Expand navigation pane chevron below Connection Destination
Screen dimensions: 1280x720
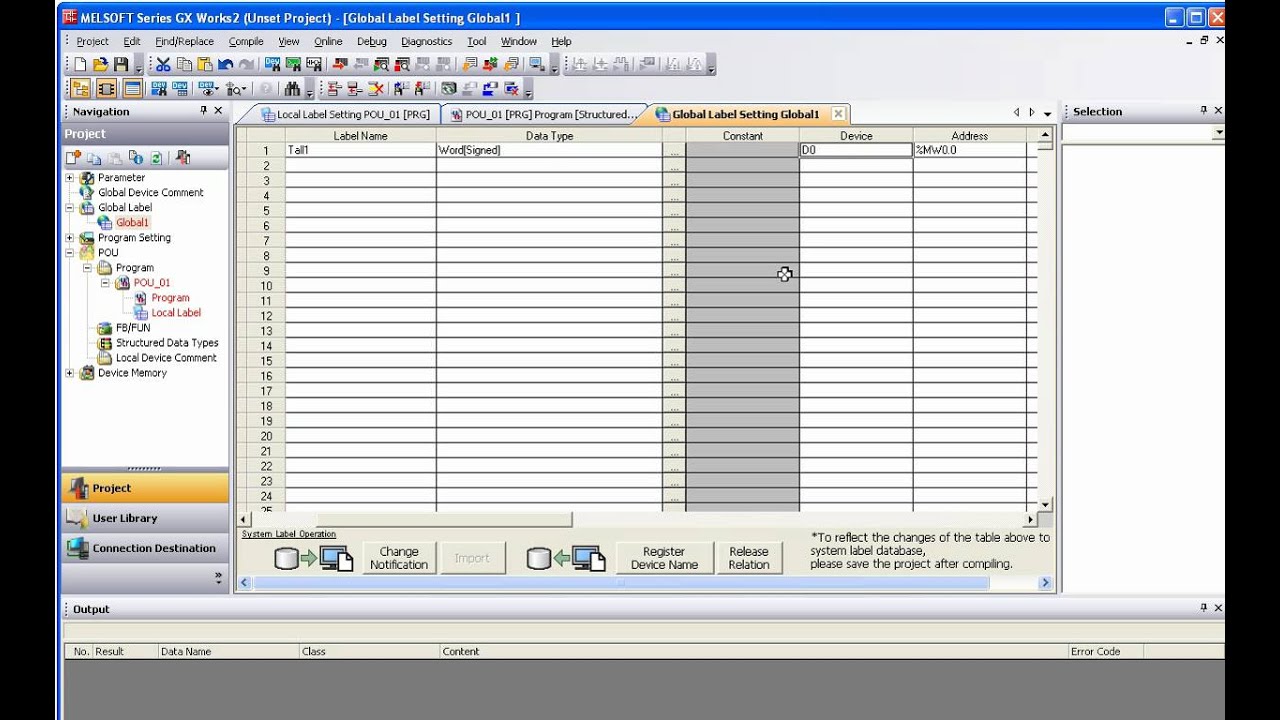[x=218, y=577]
